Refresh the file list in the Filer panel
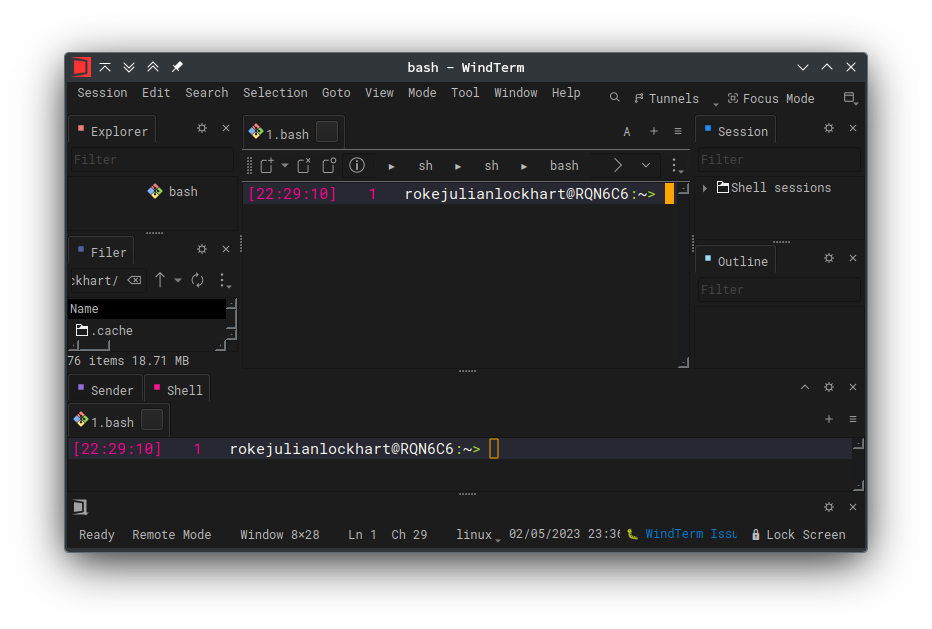Image resolution: width=932 pixels, height=629 pixels. pyautogui.click(x=197, y=280)
